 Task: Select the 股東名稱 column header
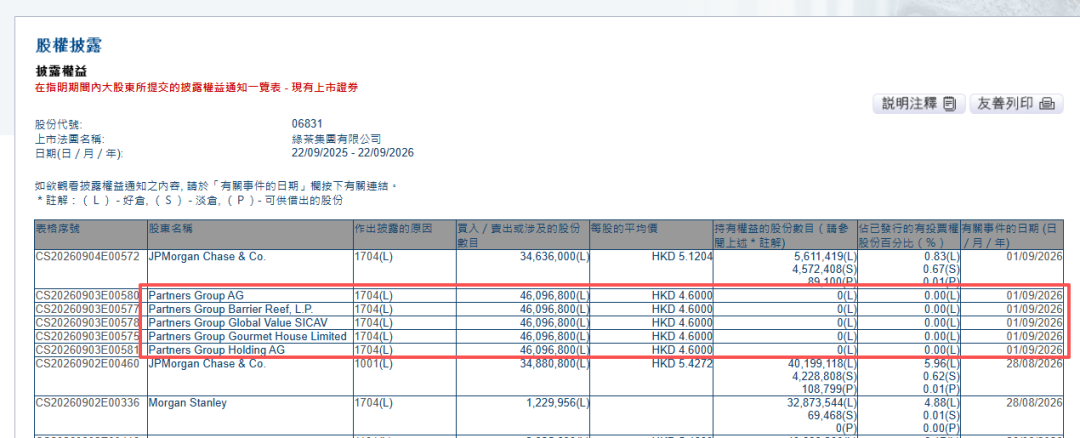click(x=249, y=235)
